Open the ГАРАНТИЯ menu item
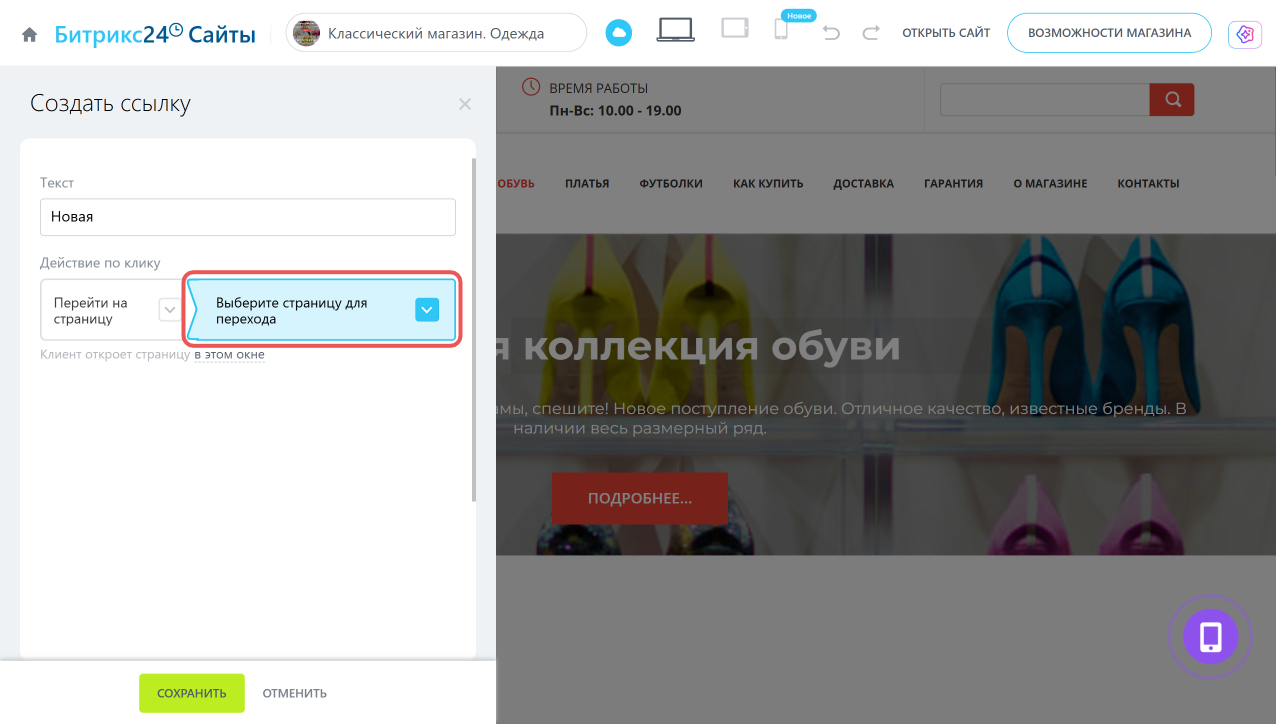 954,184
